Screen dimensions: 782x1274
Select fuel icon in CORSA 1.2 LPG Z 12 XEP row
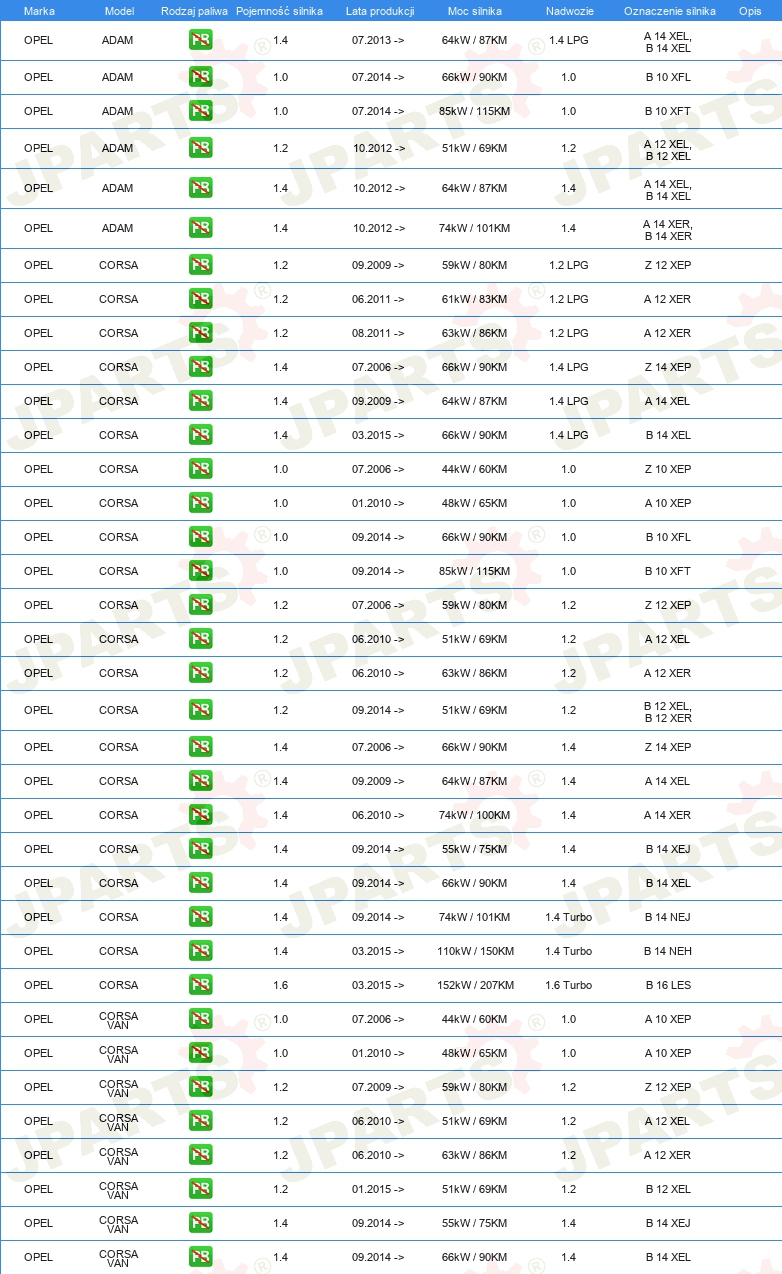[200, 265]
